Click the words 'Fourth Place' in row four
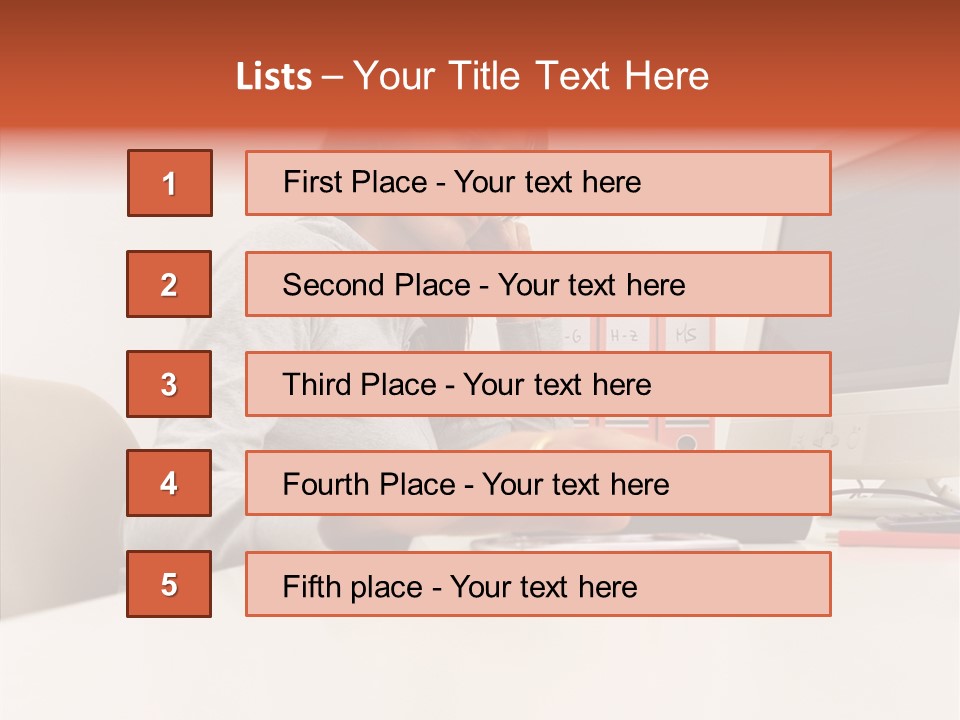This screenshot has width=960, height=720. (369, 484)
